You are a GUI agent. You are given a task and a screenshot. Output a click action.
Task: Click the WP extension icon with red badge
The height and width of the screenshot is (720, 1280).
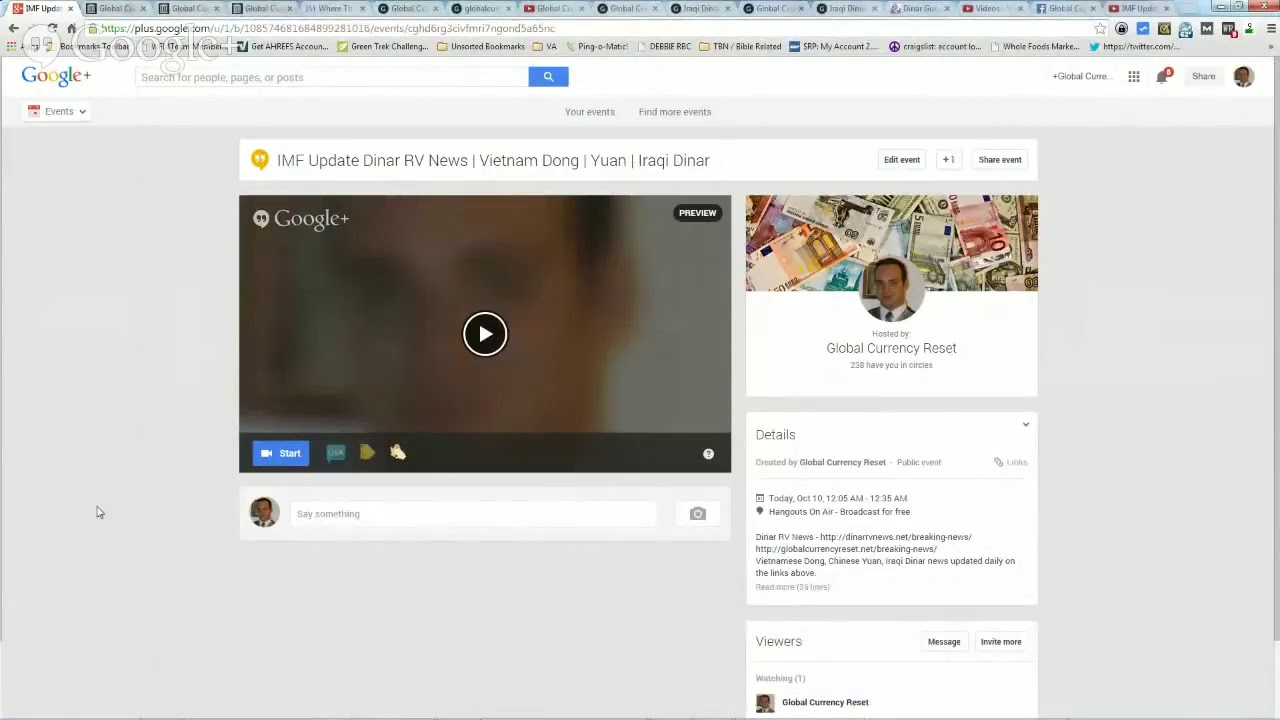pos(1229,29)
